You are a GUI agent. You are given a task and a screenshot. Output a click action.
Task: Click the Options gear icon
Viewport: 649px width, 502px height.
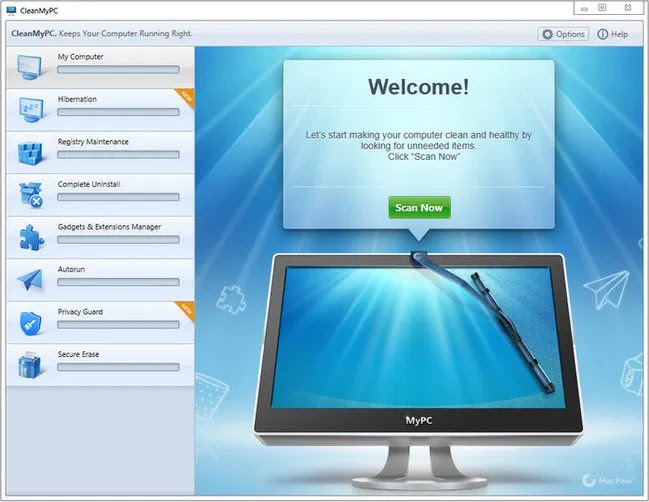[547, 34]
